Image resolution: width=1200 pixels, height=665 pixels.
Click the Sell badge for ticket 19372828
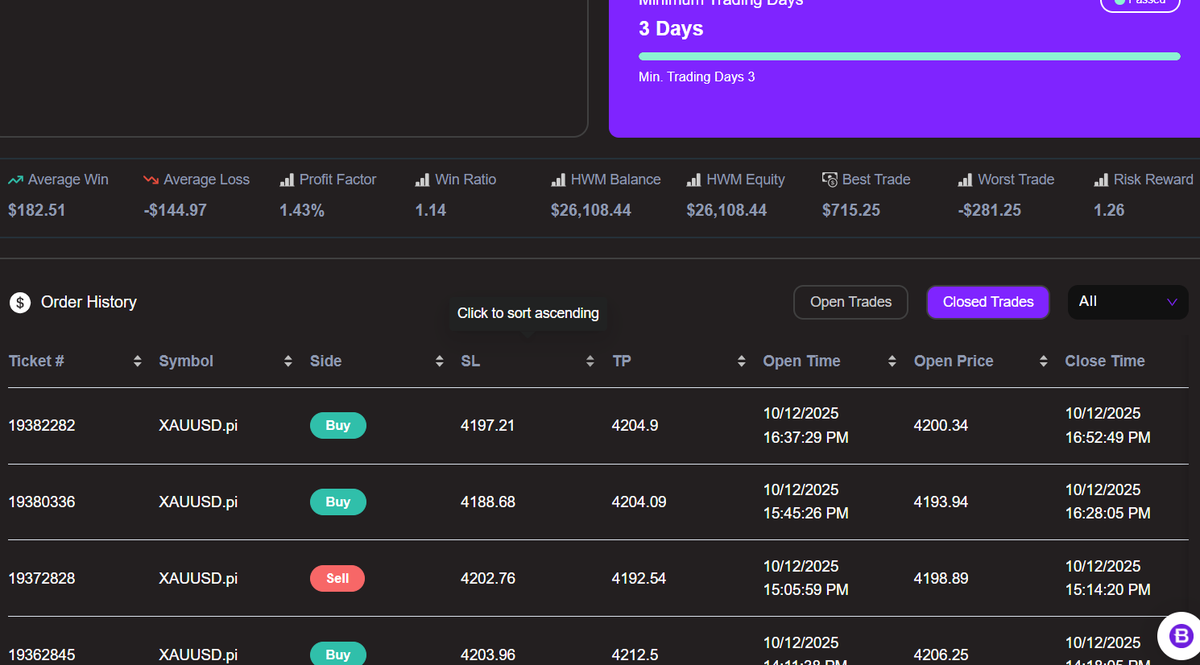point(337,578)
